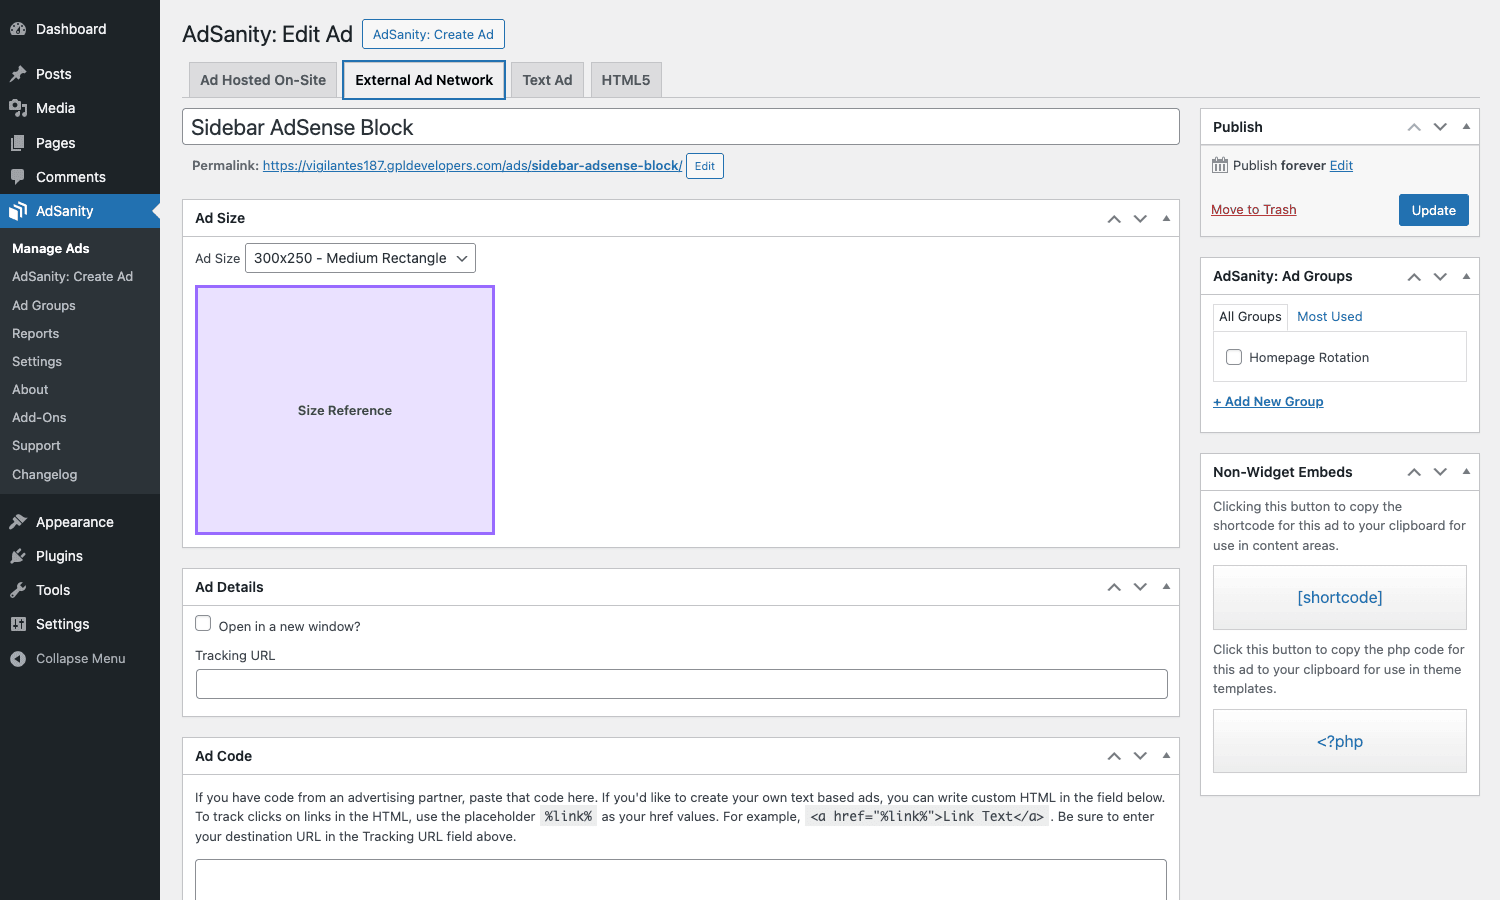Switch to the Text Ad tab
Viewport: 1500px width, 900px height.
pos(547,80)
